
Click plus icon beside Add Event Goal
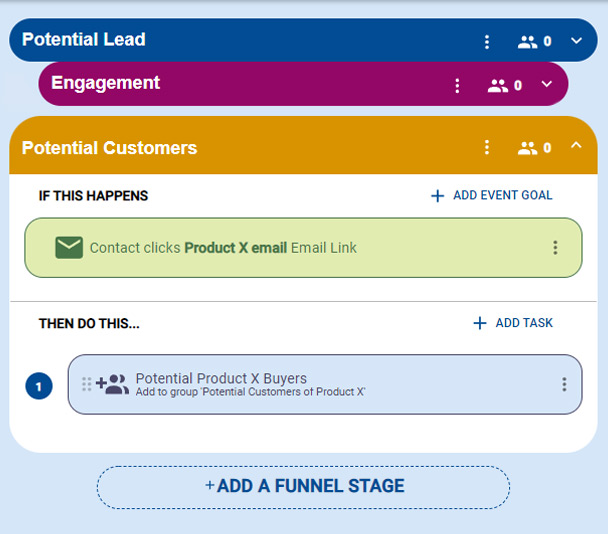click(437, 196)
